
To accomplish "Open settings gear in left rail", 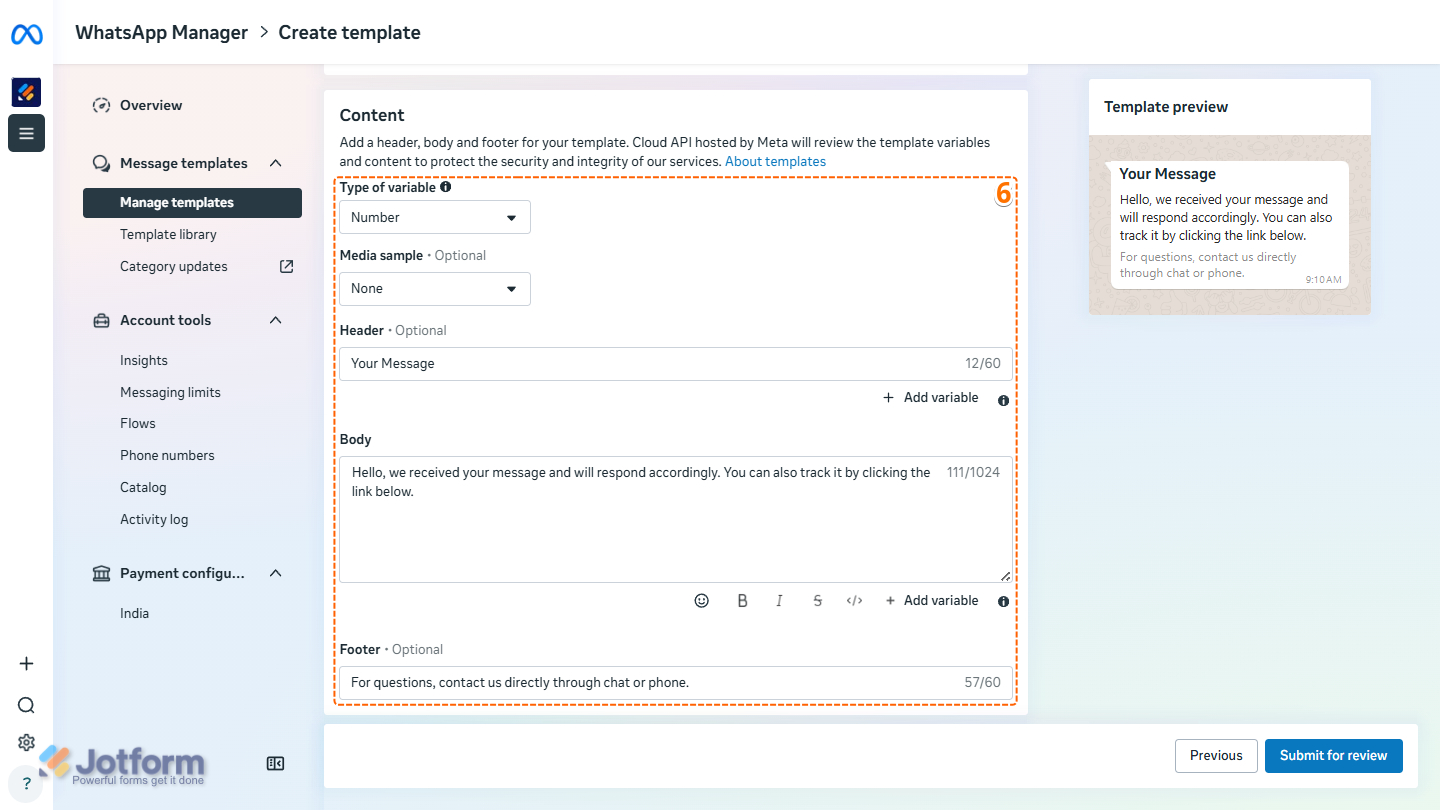I will pyautogui.click(x=26, y=742).
